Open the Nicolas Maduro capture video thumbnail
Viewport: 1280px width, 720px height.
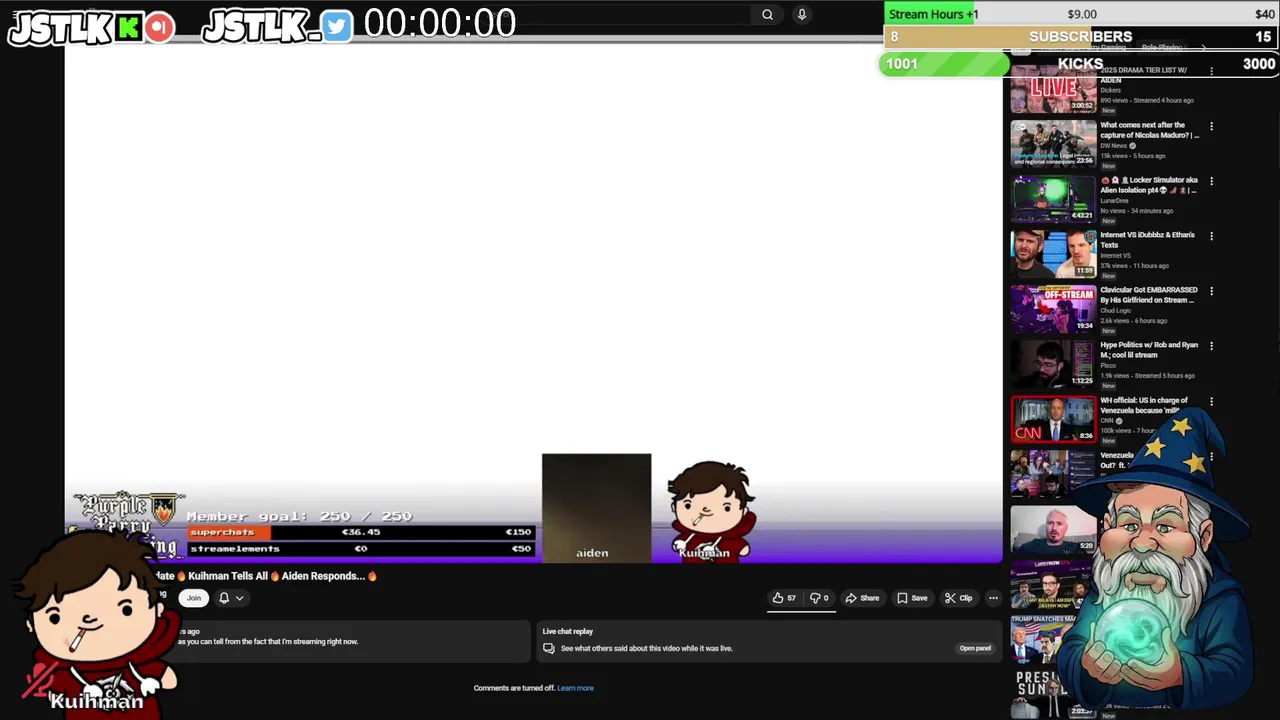point(1053,143)
